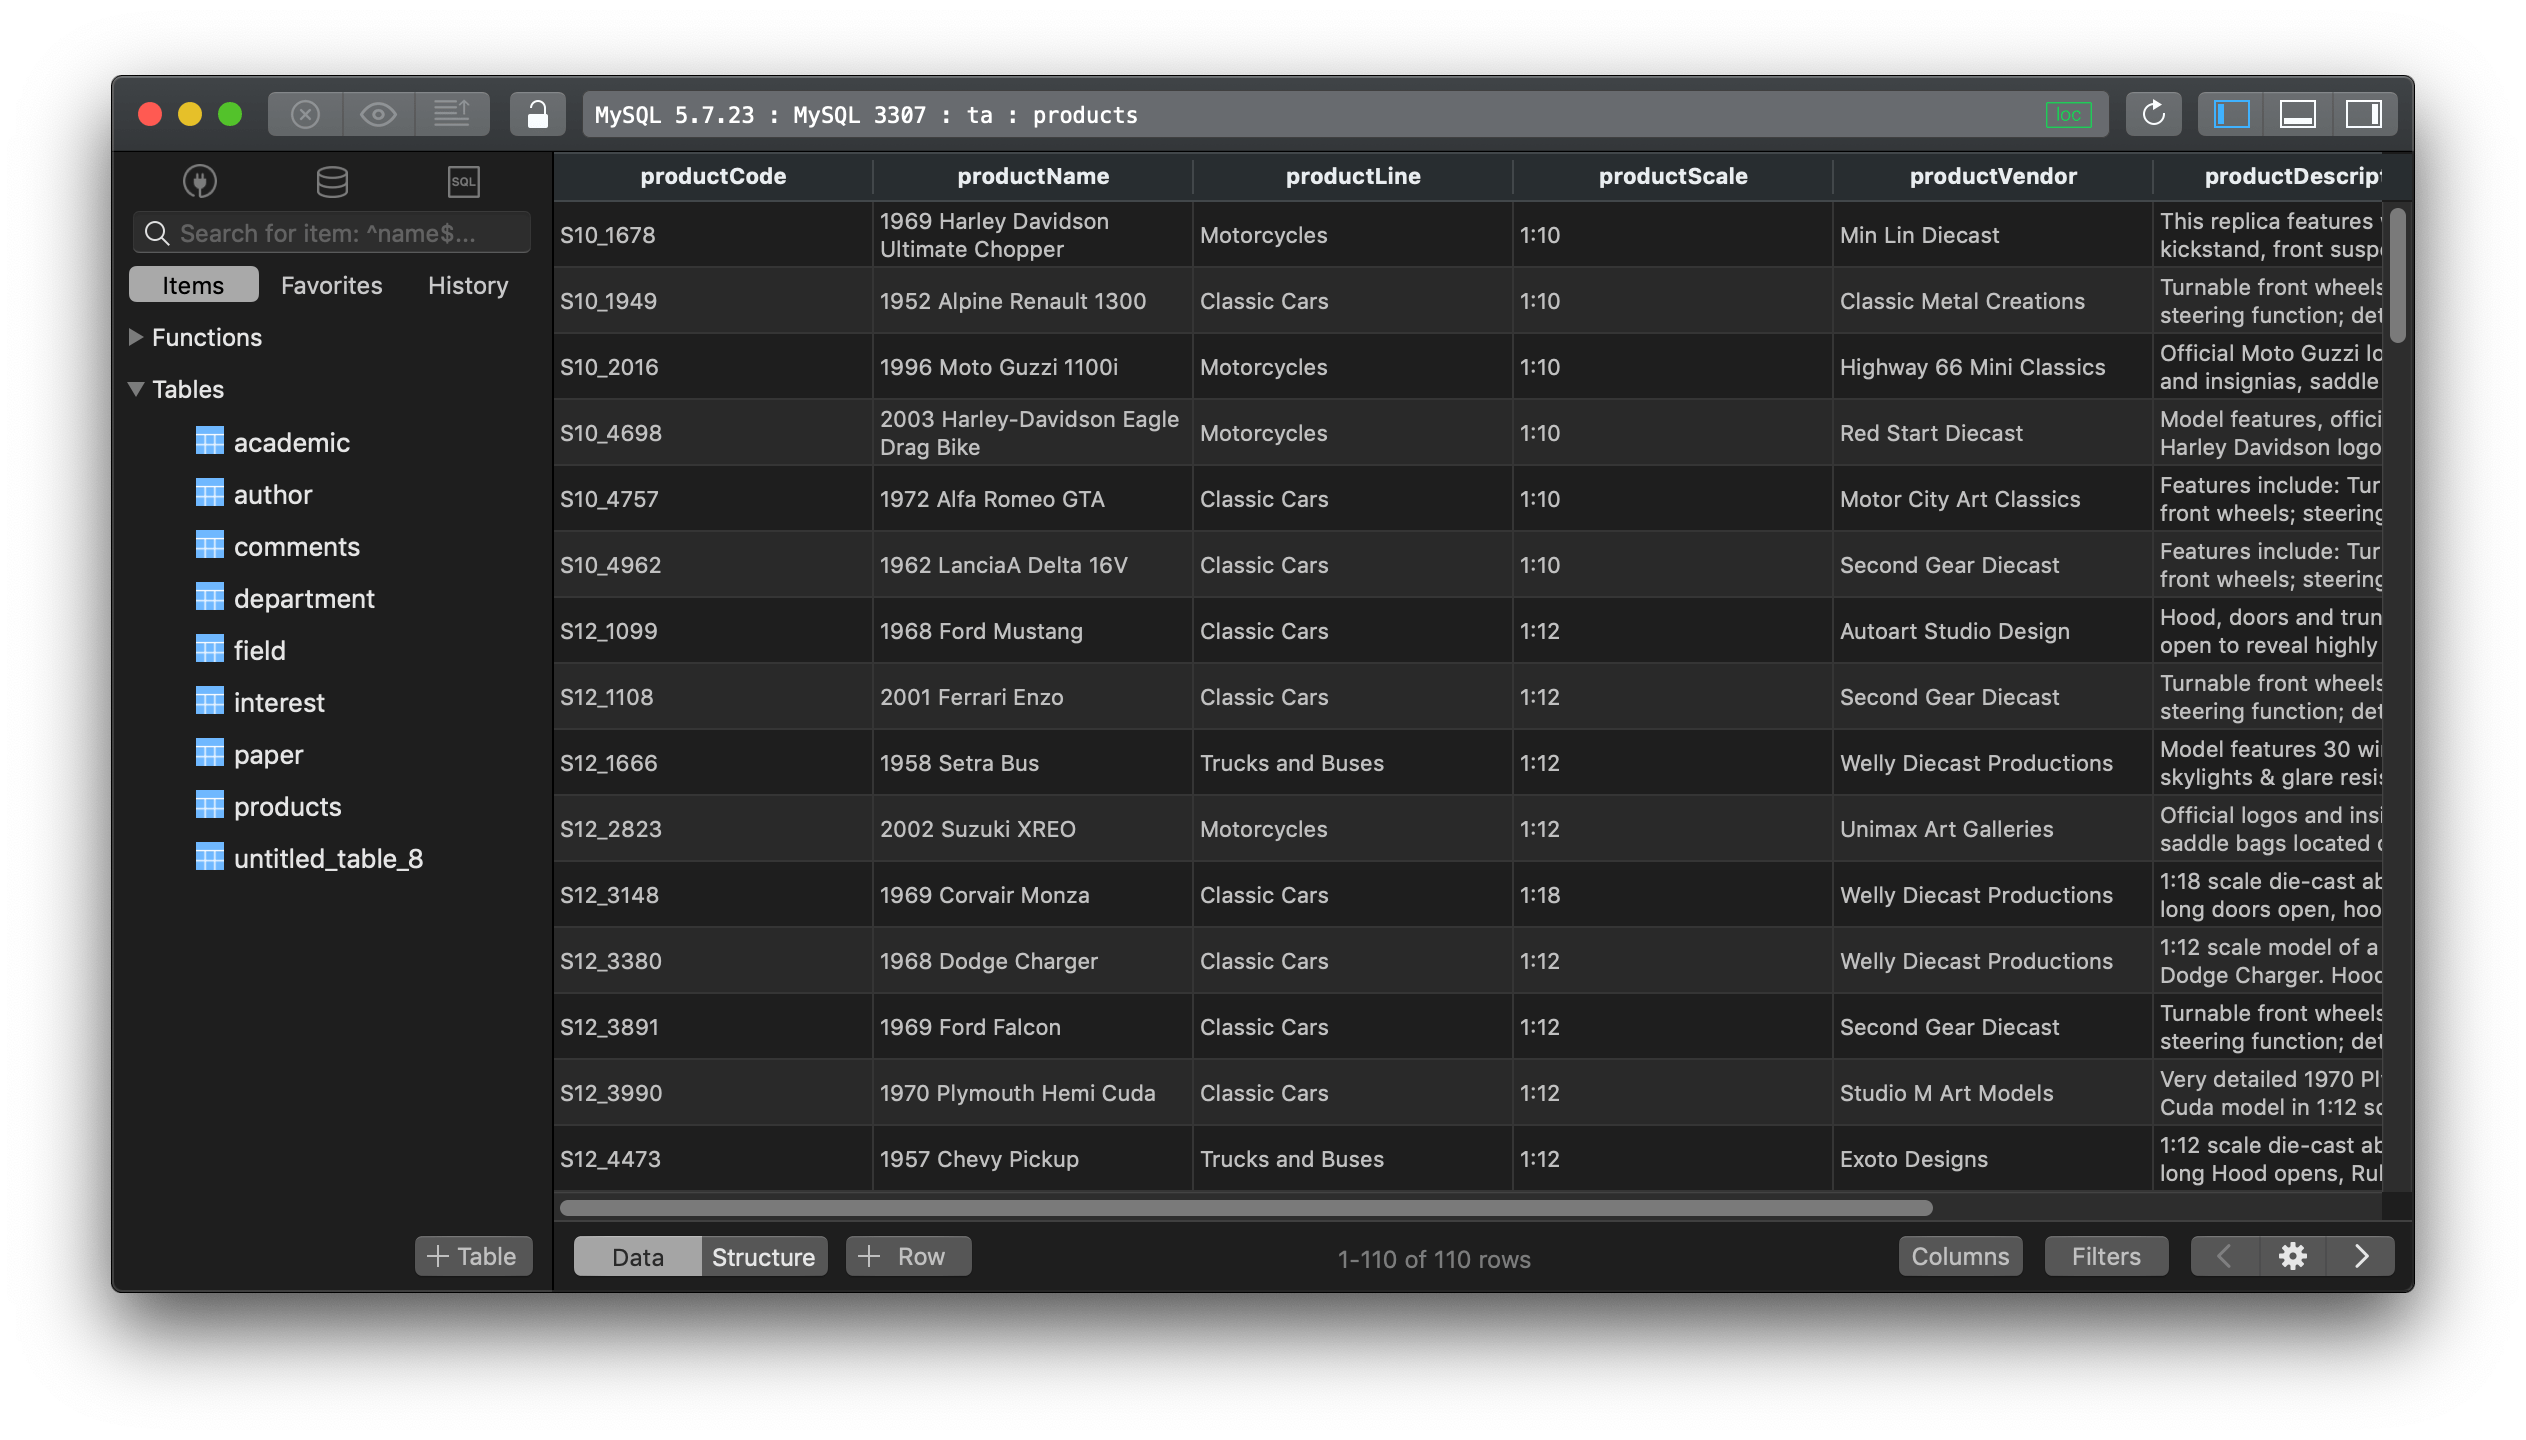Go to next page arrow
The height and width of the screenshot is (1440, 2526).
click(2361, 1256)
